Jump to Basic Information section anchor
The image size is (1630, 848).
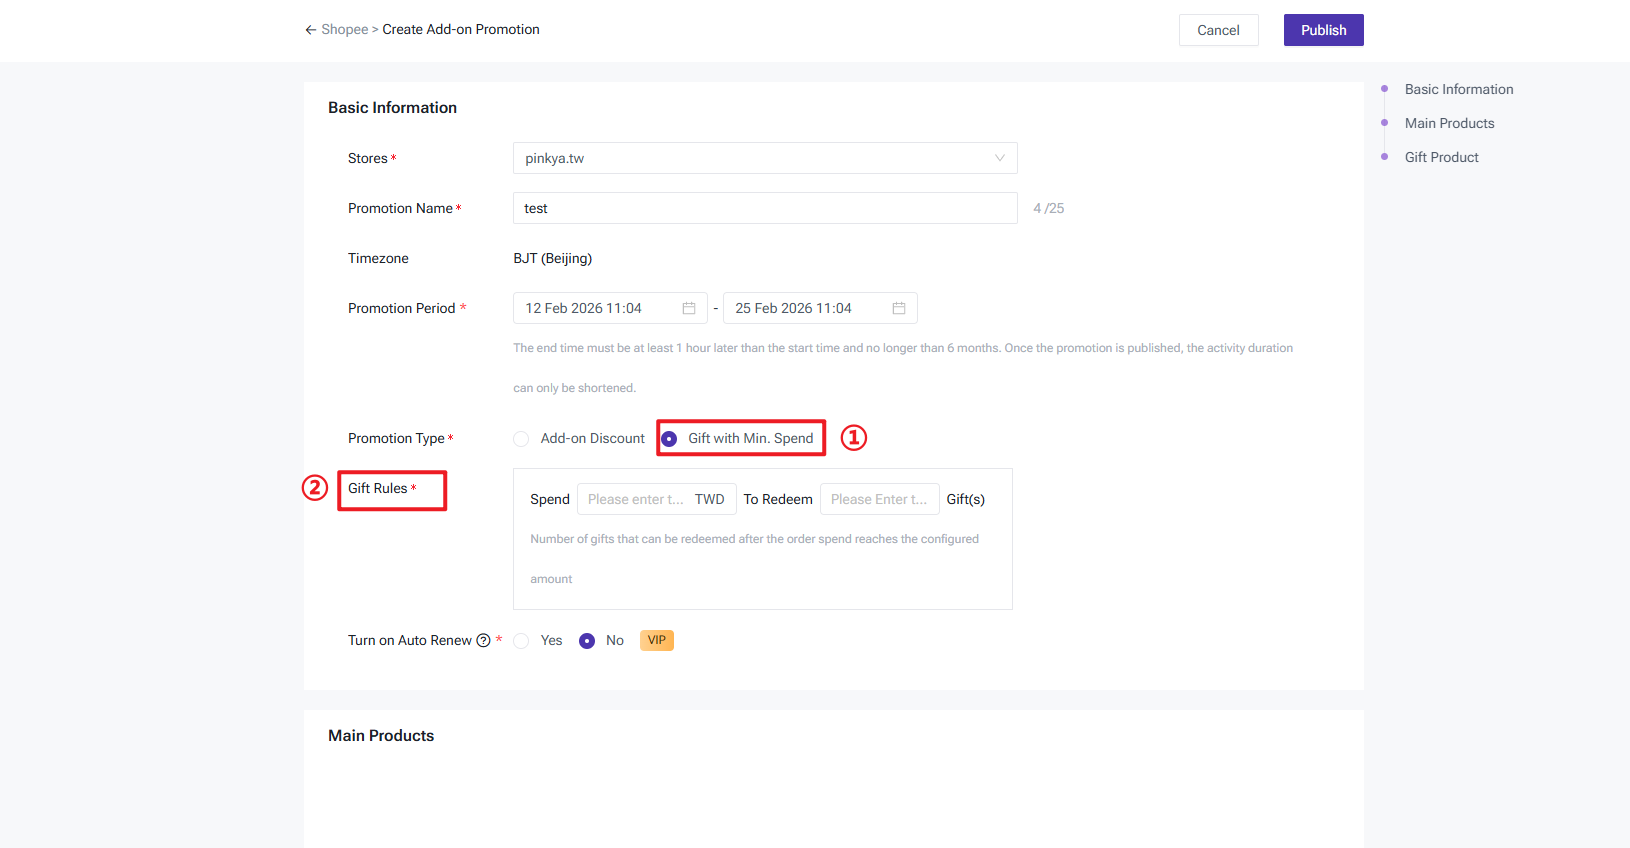(x=1458, y=89)
